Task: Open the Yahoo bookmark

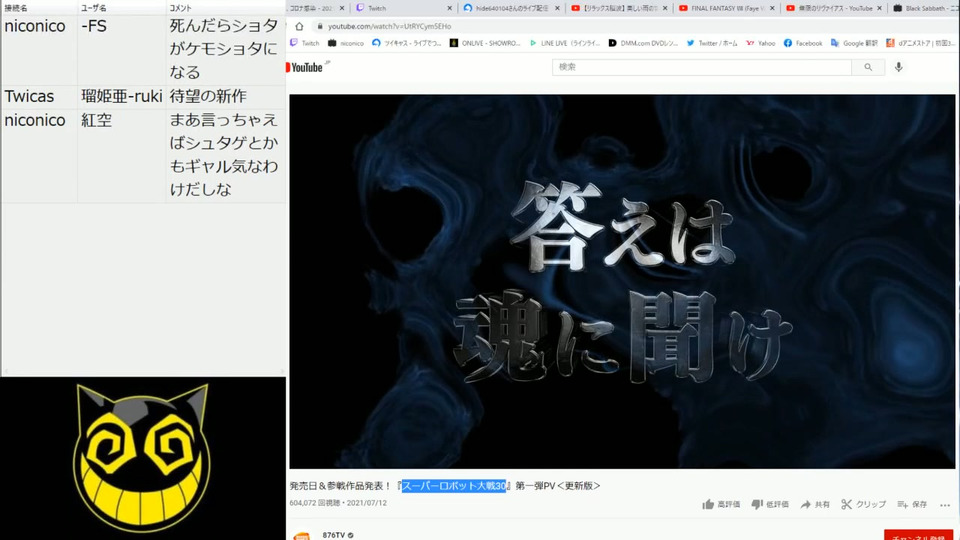Action: [x=760, y=43]
